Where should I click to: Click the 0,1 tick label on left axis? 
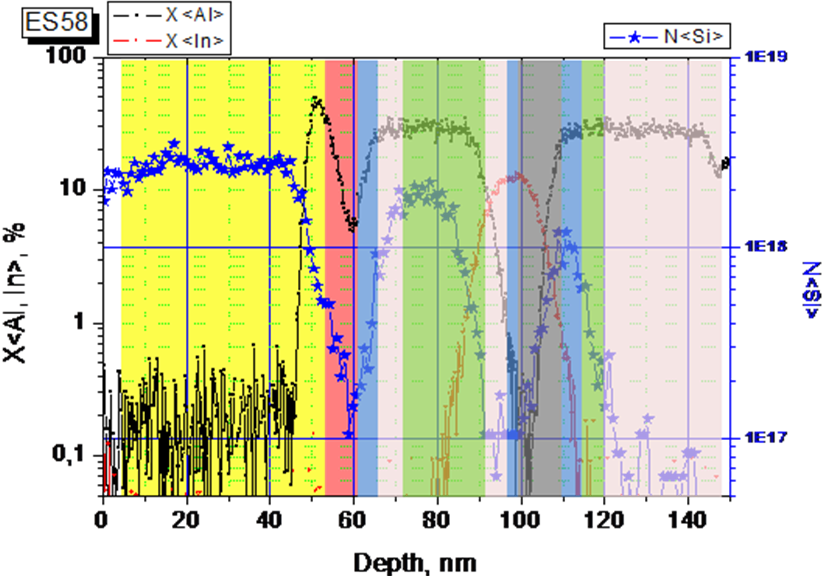tap(68, 456)
